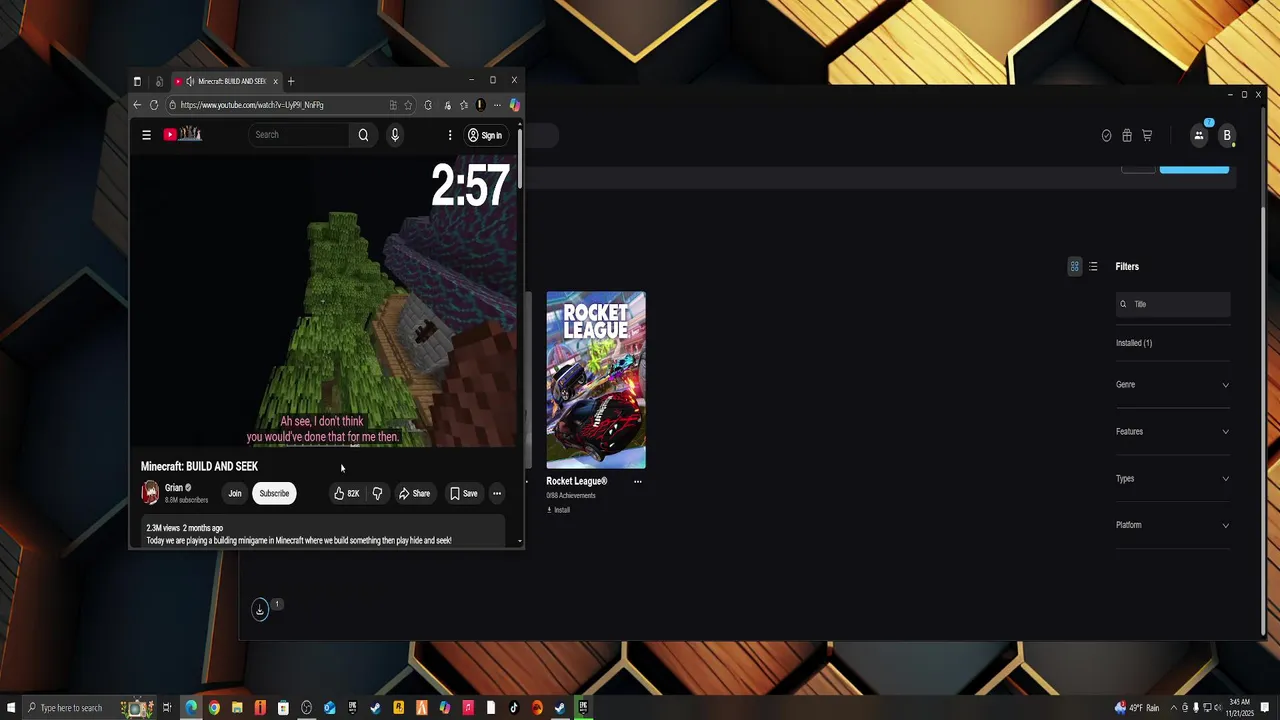
Task: Expand the Types filter
Action: click(1172, 479)
